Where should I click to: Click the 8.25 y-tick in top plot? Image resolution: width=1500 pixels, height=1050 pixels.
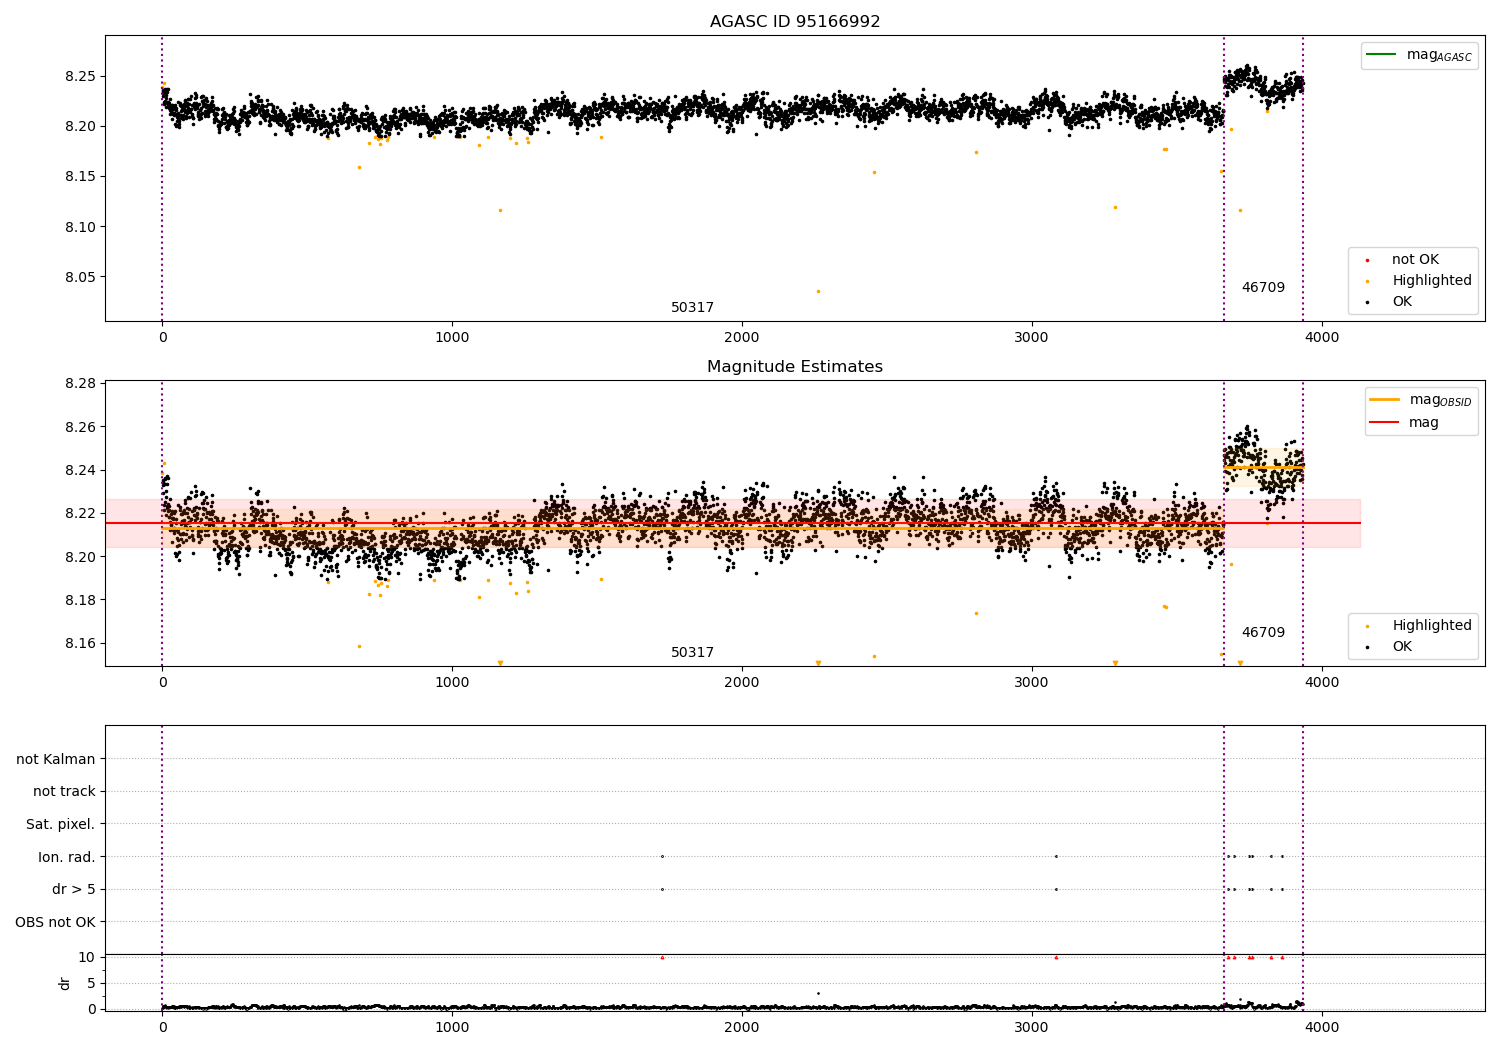pos(81,76)
